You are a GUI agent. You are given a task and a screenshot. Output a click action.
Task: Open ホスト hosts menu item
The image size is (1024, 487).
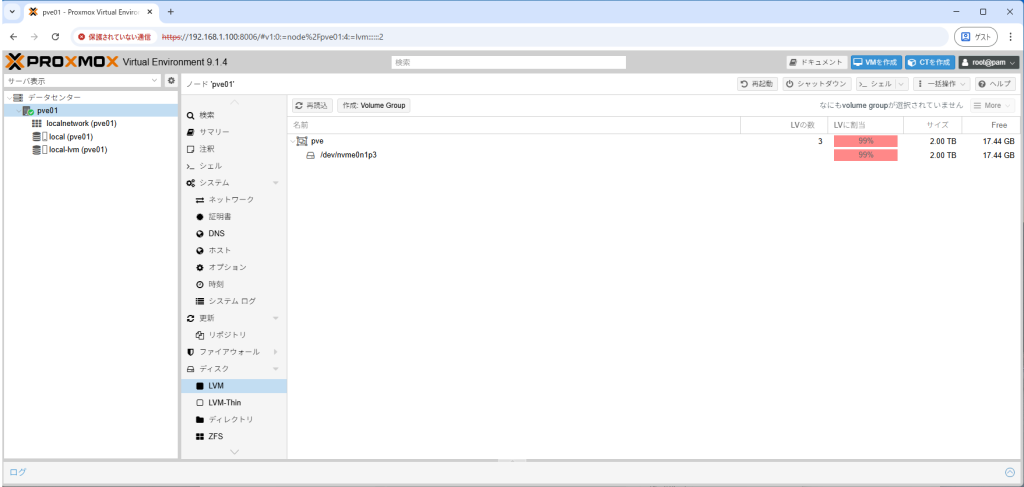point(234,251)
